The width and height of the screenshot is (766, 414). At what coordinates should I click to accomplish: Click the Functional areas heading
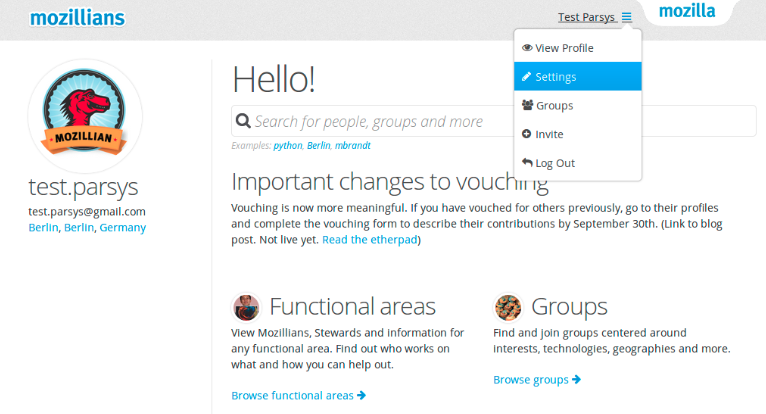(352, 306)
